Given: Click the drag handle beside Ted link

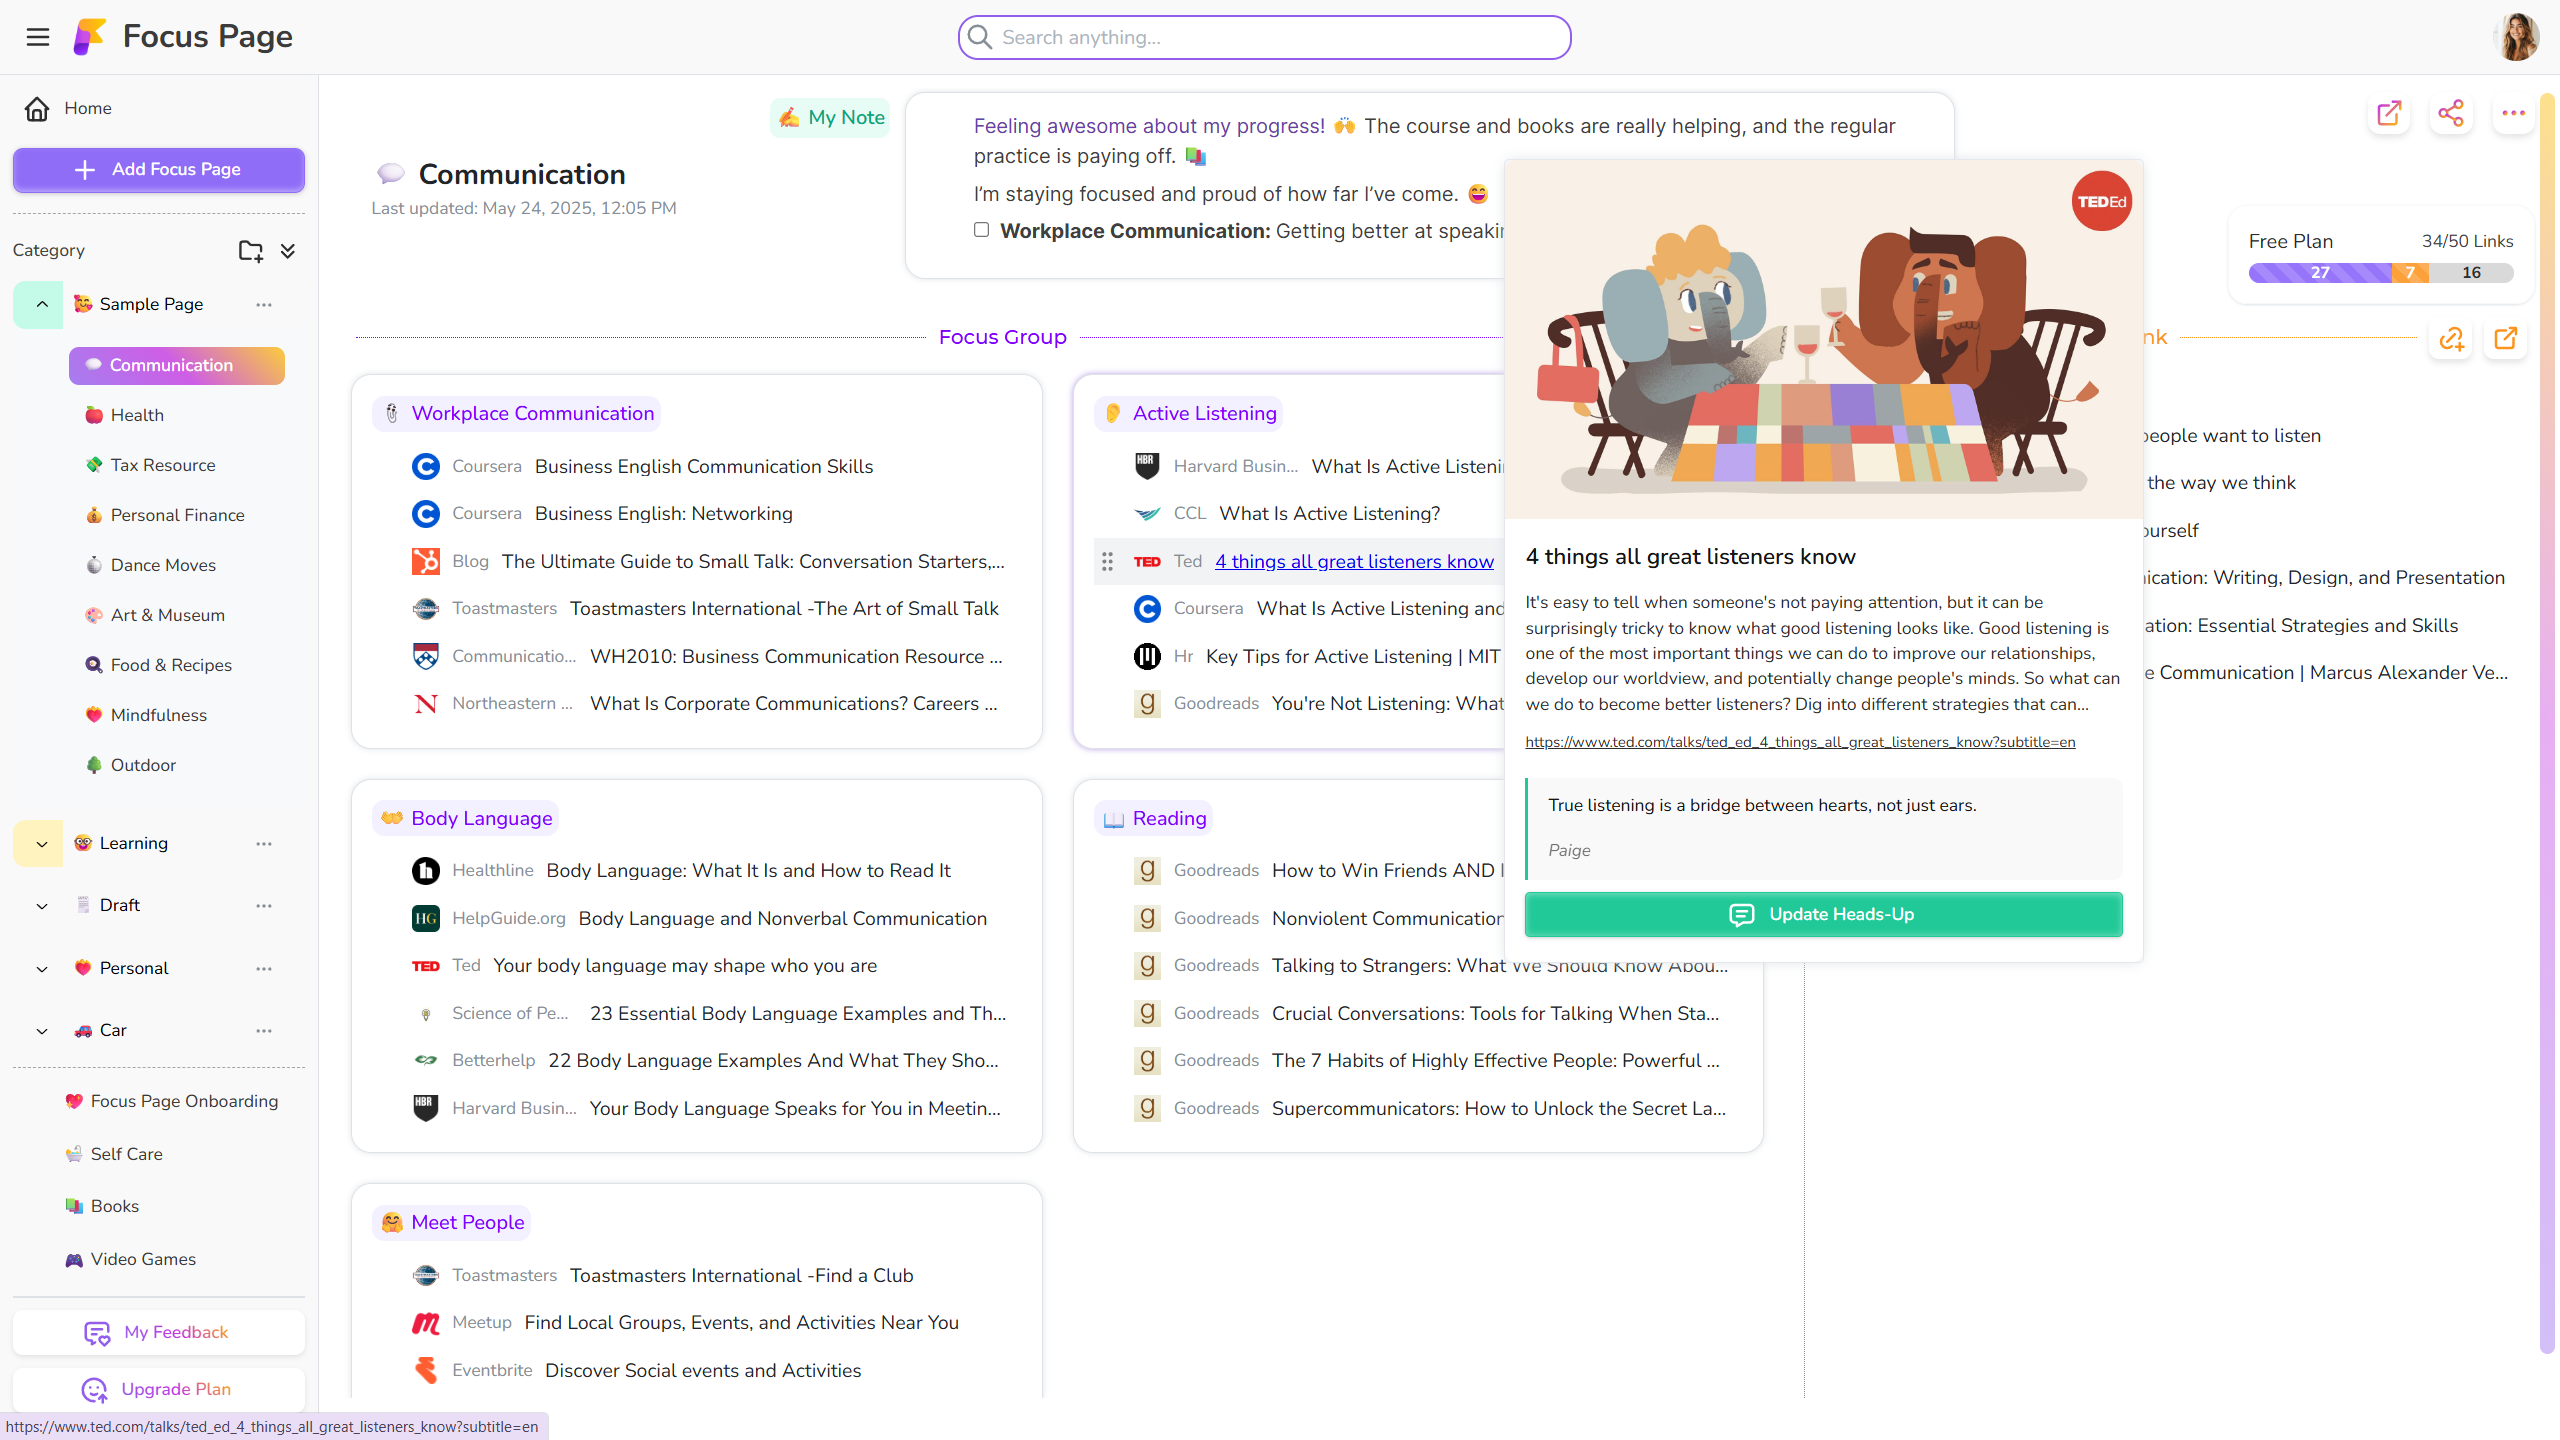Looking at the screenshot, I should tap(1107, 562).
